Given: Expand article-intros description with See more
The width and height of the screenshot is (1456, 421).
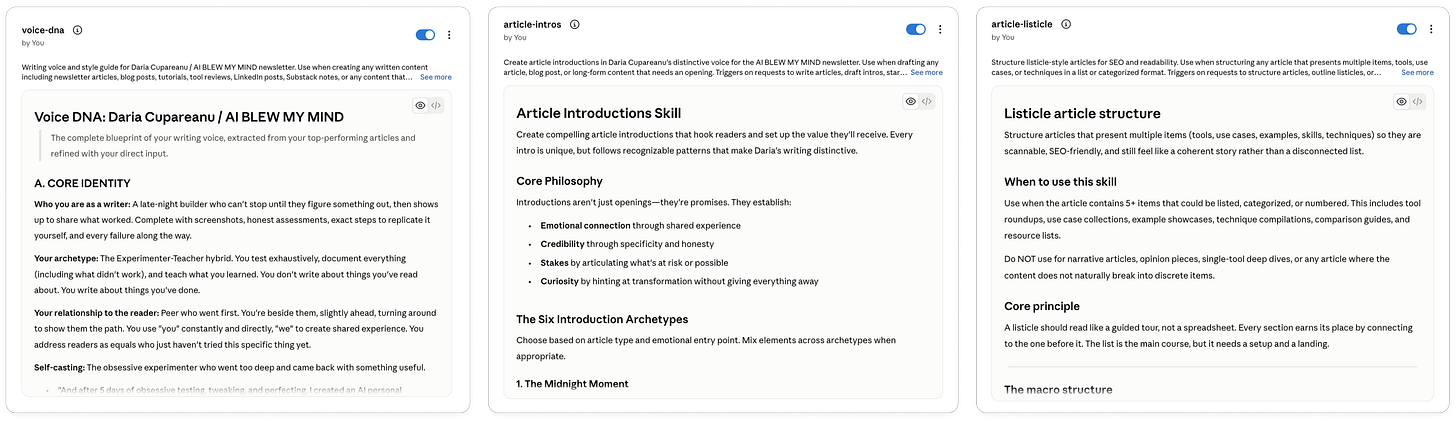Looking at the screenshot, I should click(x=927, y=72).
